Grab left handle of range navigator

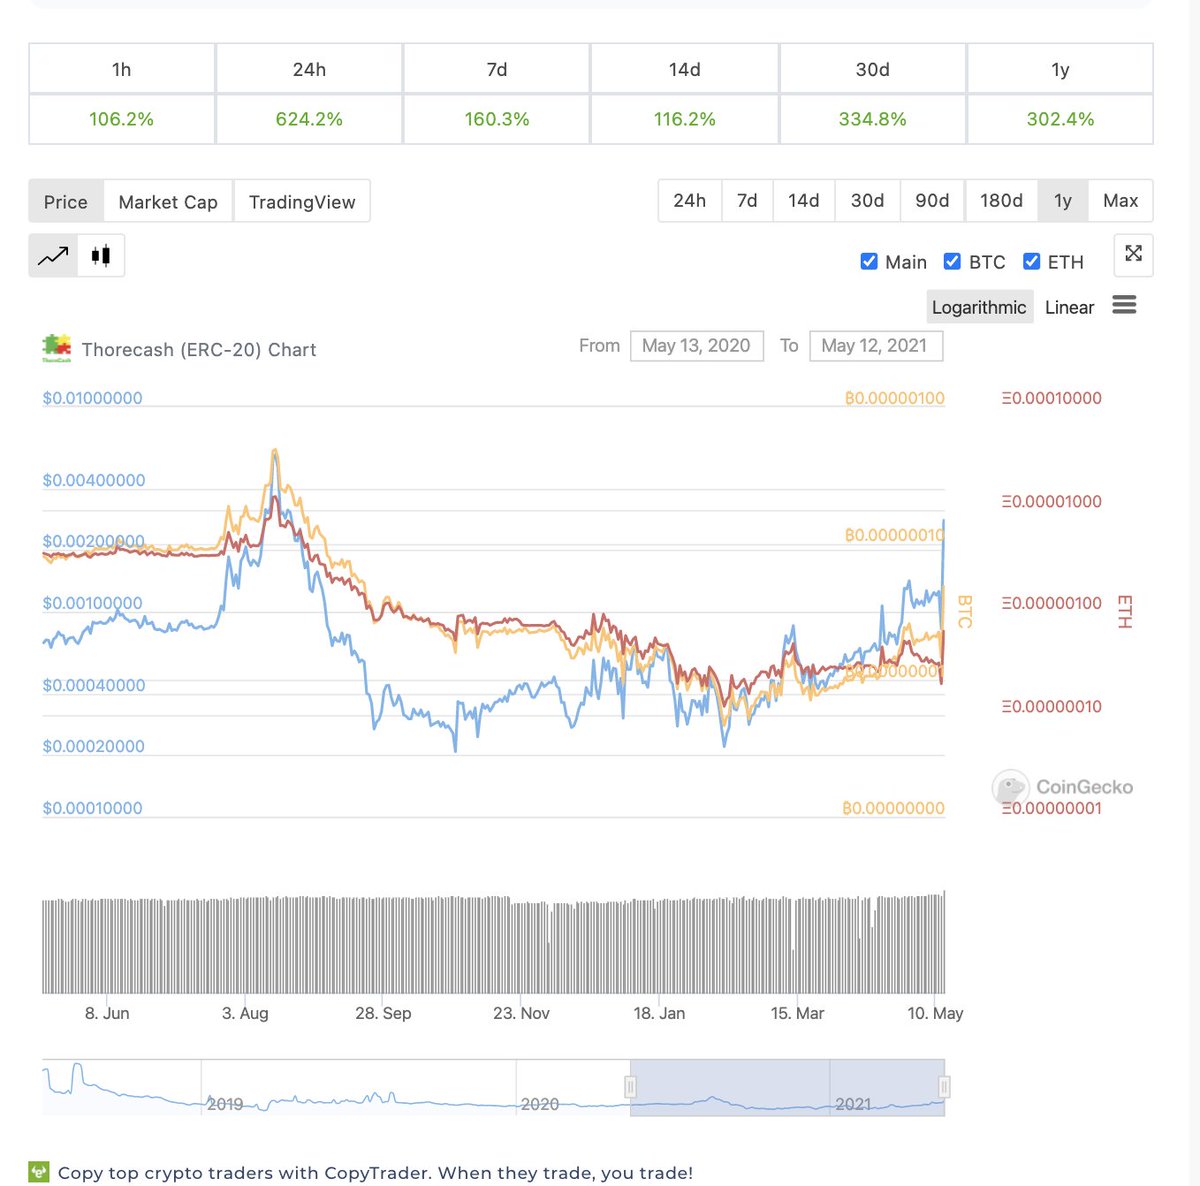coord(631,1087)
